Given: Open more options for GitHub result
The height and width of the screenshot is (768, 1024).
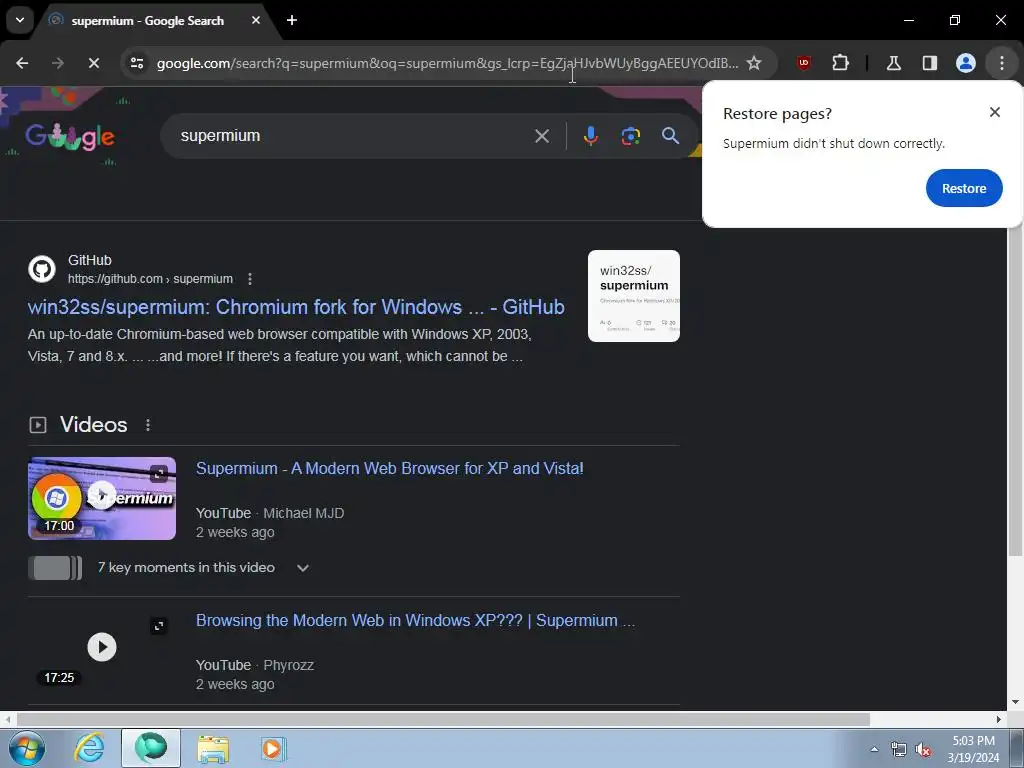Looking at the screenshot, I should click(249, 279).
